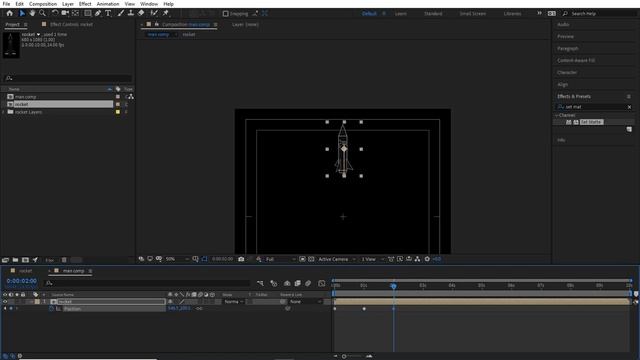Screen dimensions: 640x360
Task: Select the Rotation tool
Action: coord(55,13)
